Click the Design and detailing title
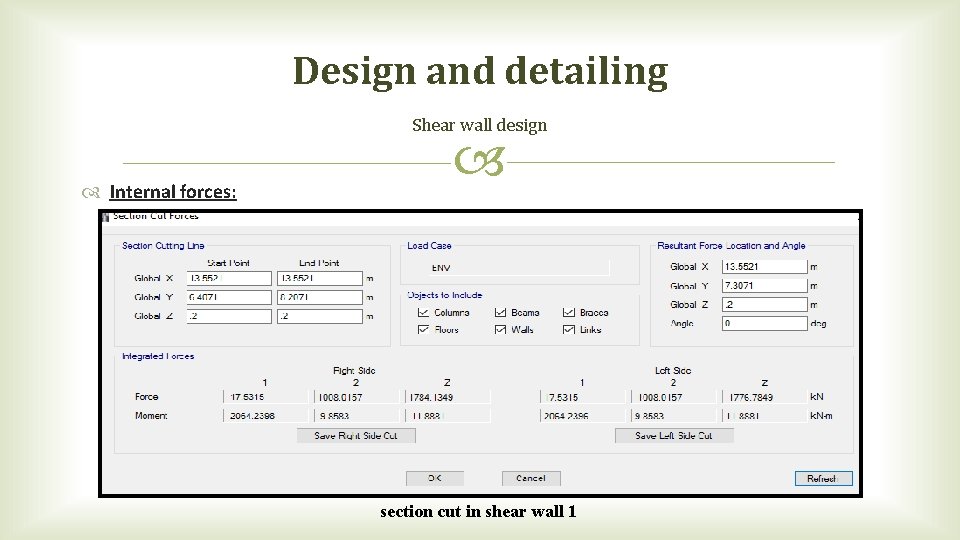Screen dimensions: 960x540 click(480, 71)
